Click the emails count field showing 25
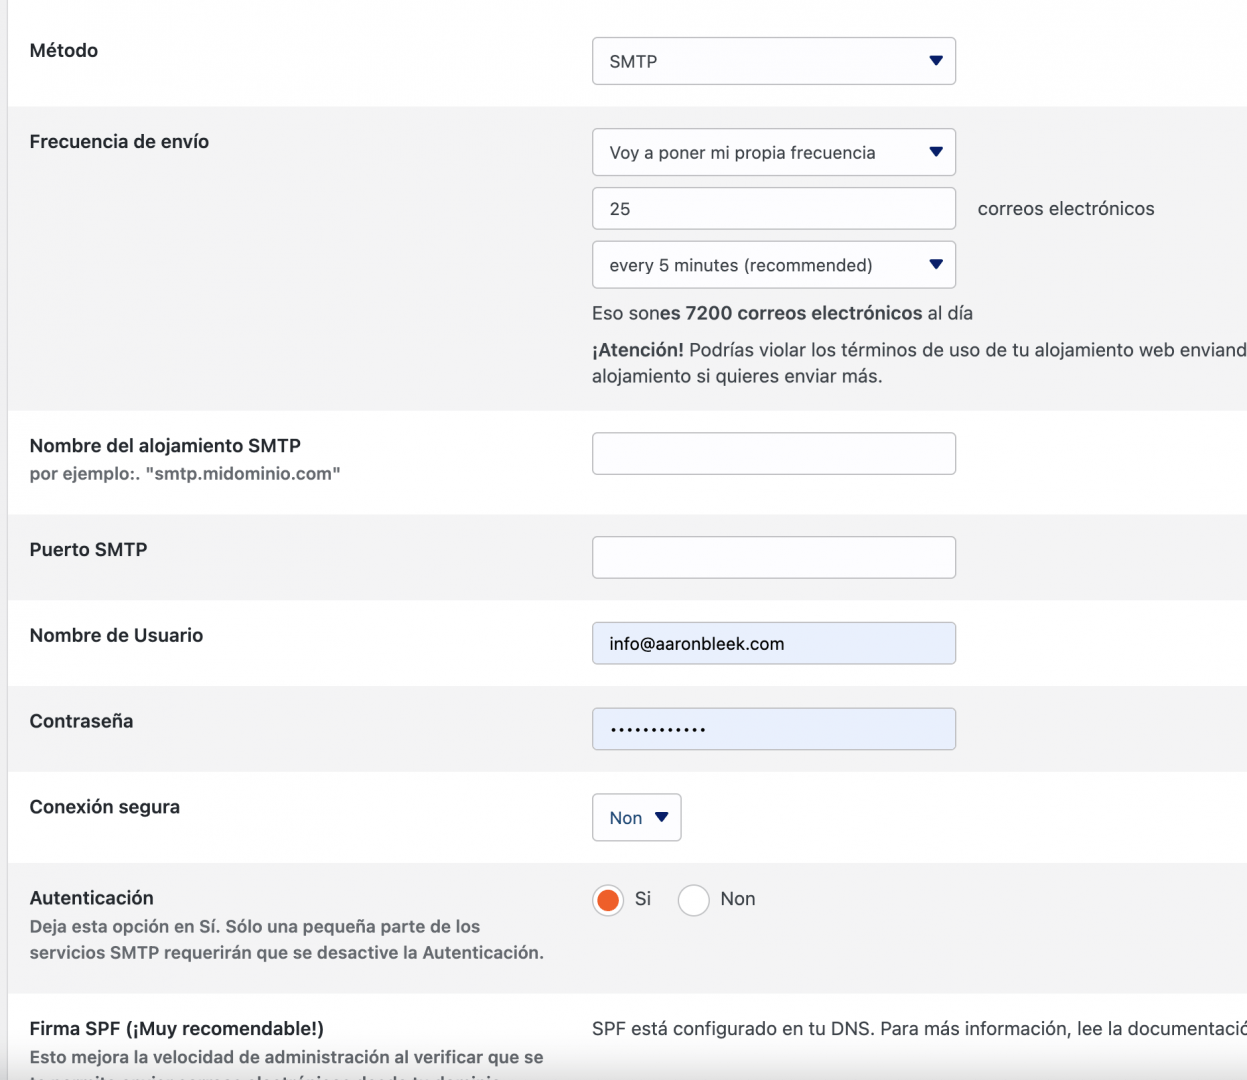This screenshot has width=1247, height=1080. pos(774,209)
